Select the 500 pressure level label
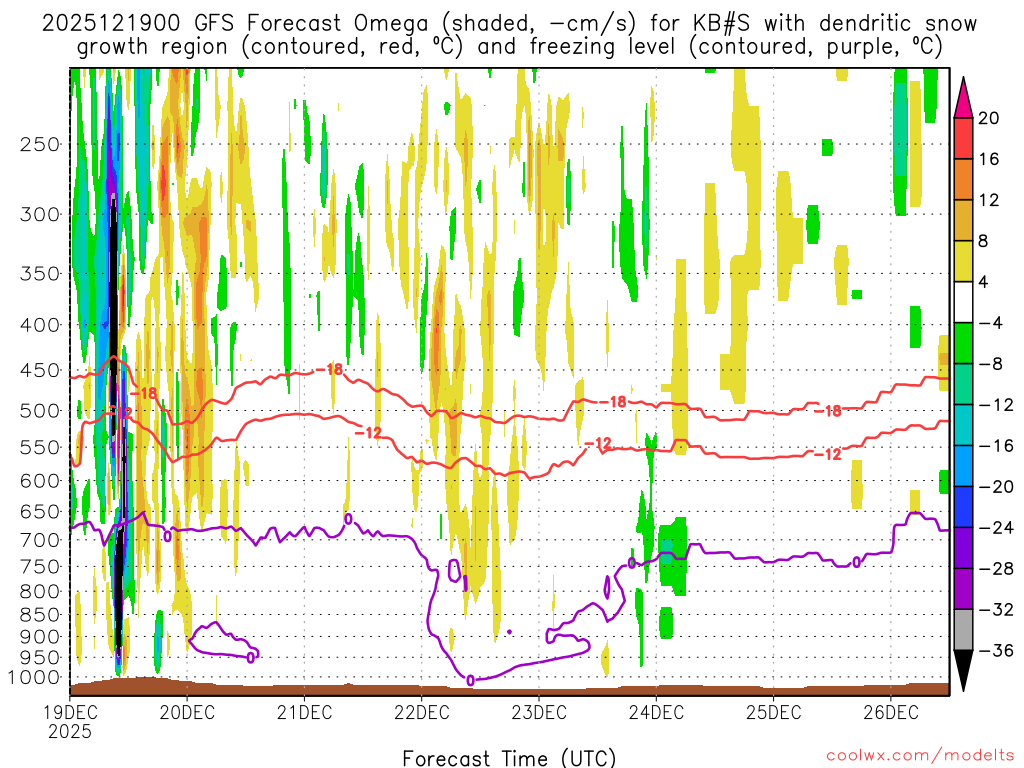Screen dimensions: 1024x768 click(40, 411)
